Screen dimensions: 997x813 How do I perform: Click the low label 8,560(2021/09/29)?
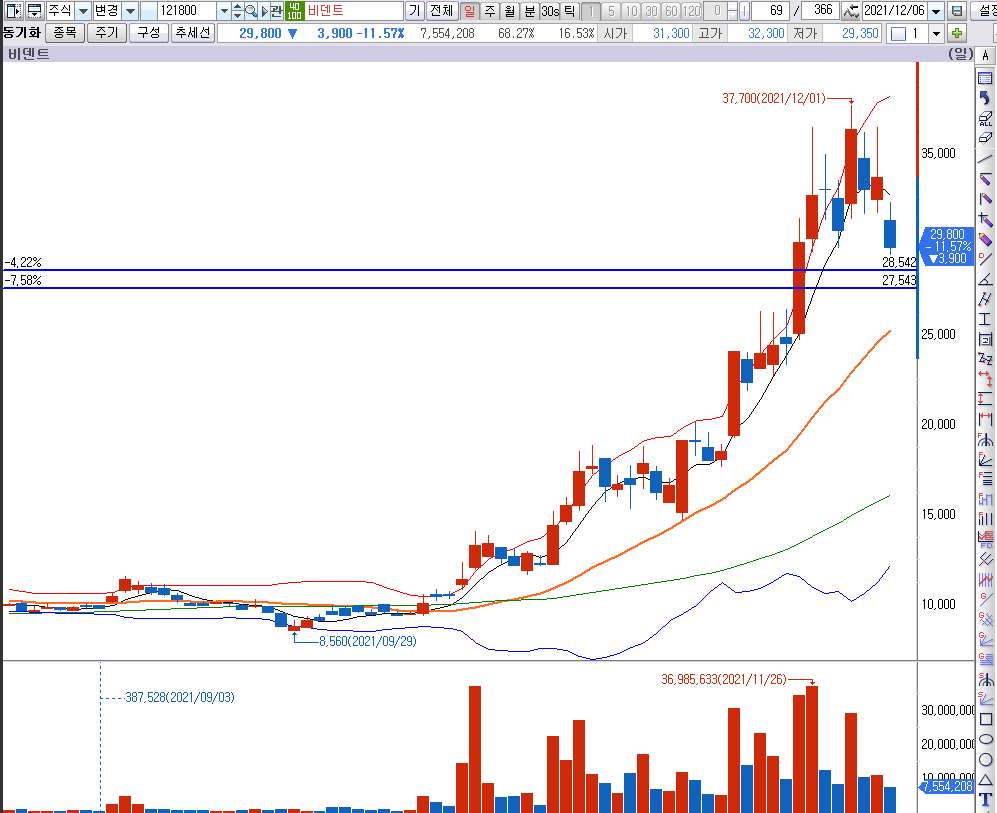point(368,641)
